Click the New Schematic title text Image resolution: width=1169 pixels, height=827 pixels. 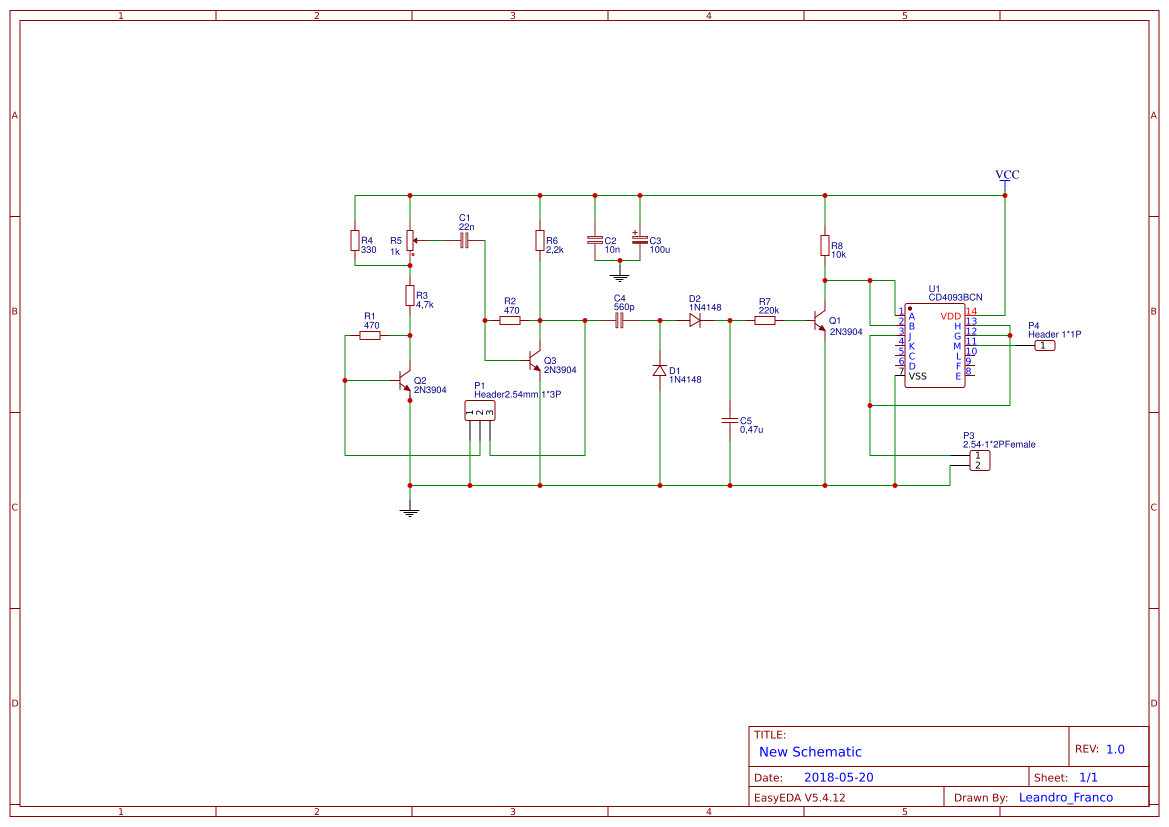point(809,751)
